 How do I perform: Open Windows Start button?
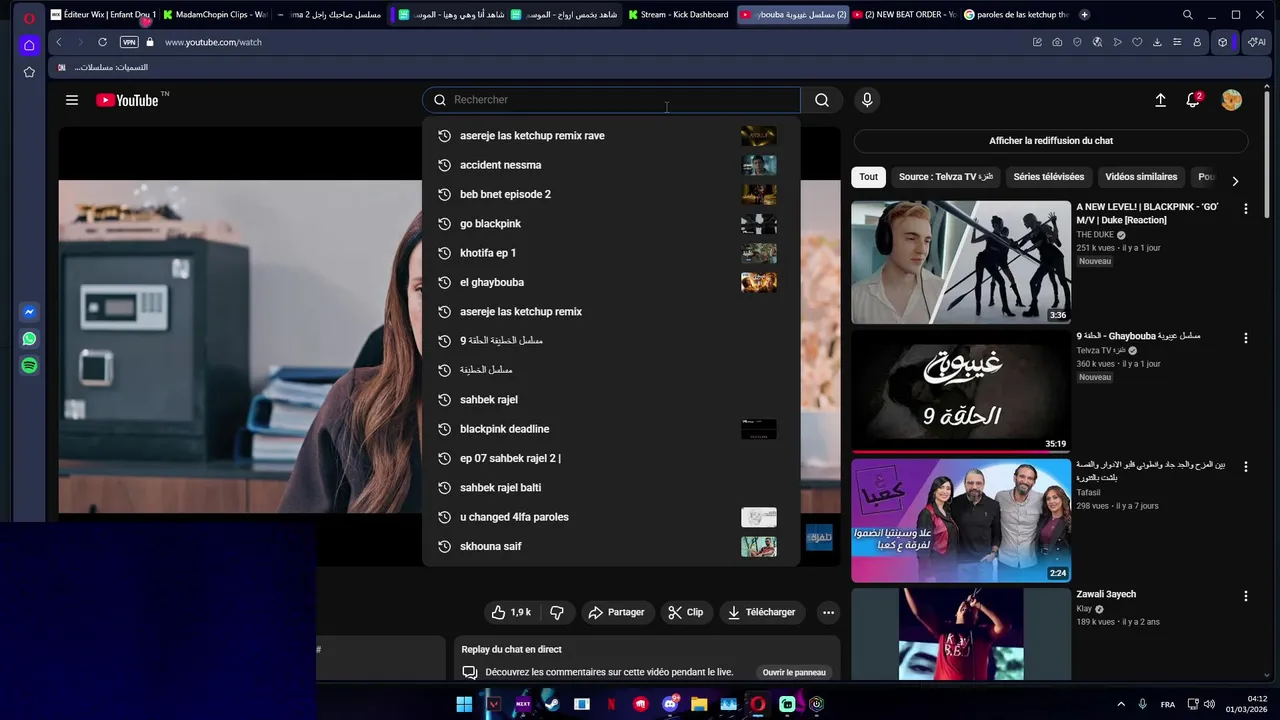(x=464, y=704)
